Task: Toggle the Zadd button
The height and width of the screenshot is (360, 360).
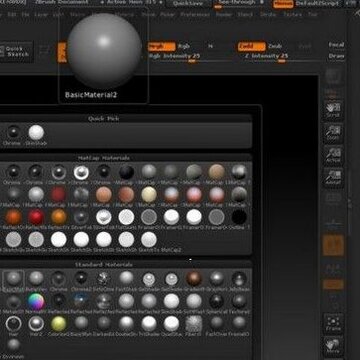Action: pyautogui.click(x=252, y=46)
